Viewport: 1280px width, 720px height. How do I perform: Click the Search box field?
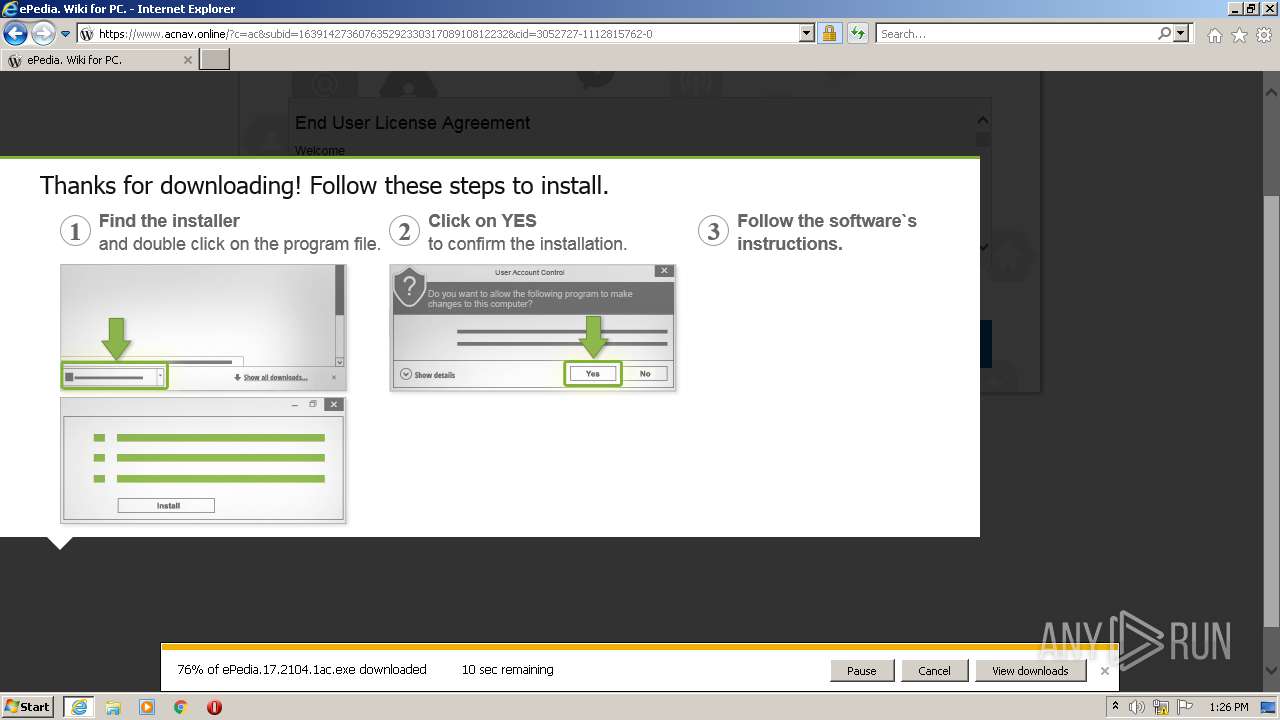point(1015,34)
